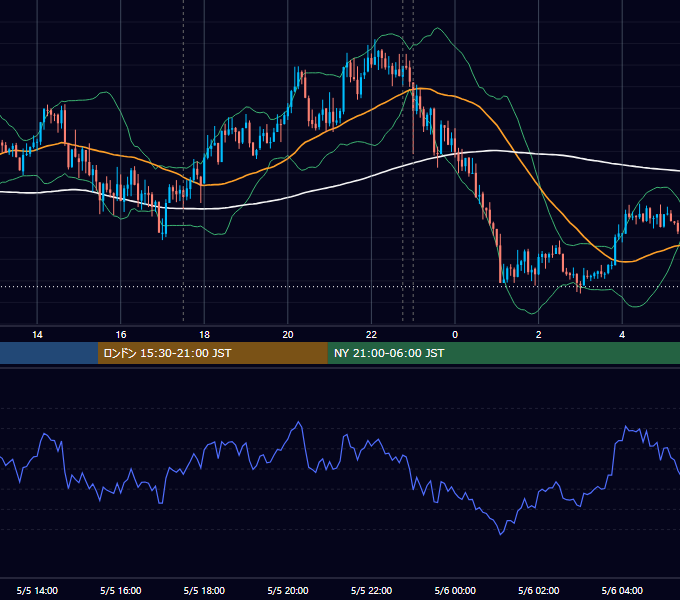Click the 5/5 18:00 date label
The height and width of the screenshot is (600, 680).
click(x=204, y=590)
